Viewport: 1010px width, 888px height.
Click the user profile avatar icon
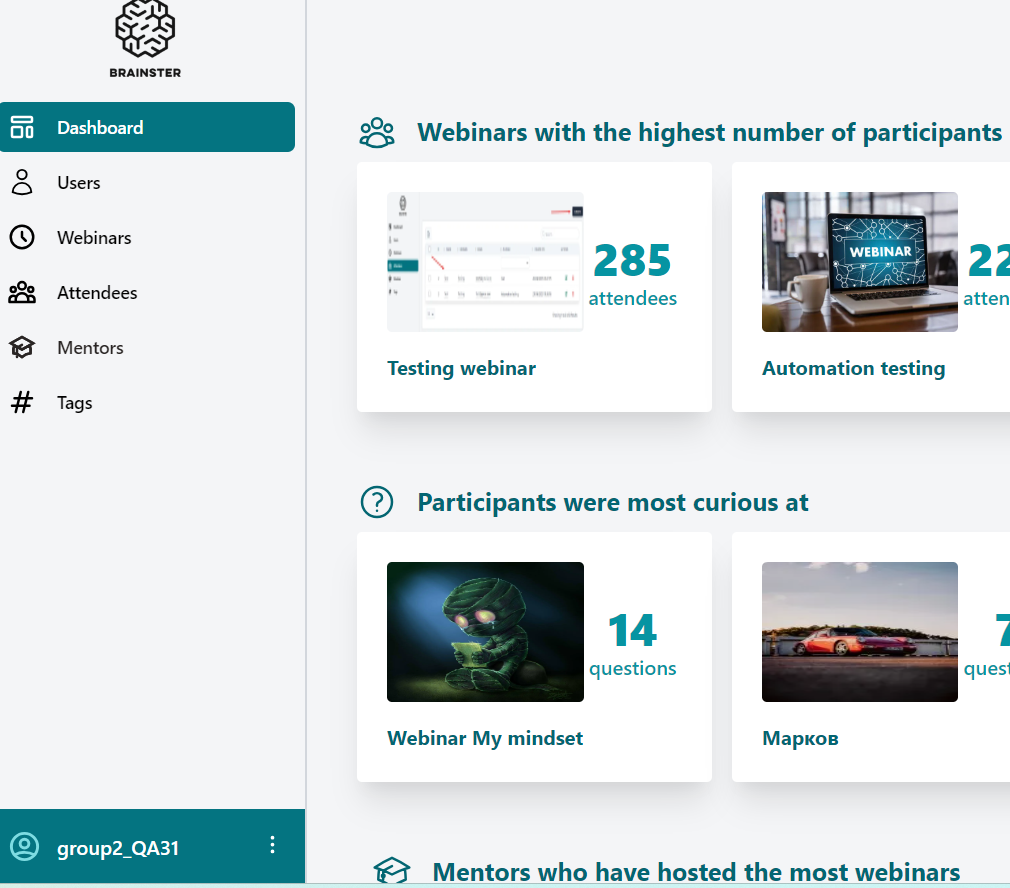tap(24, 847)
